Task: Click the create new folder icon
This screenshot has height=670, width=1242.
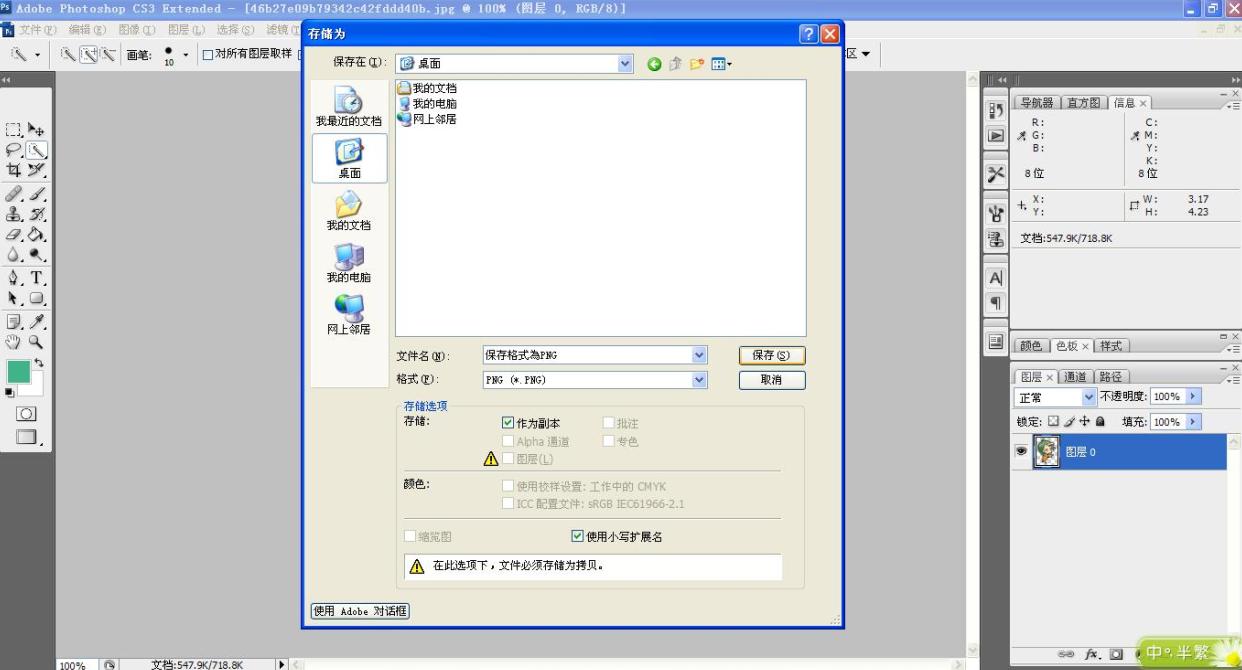Action: 698,65
